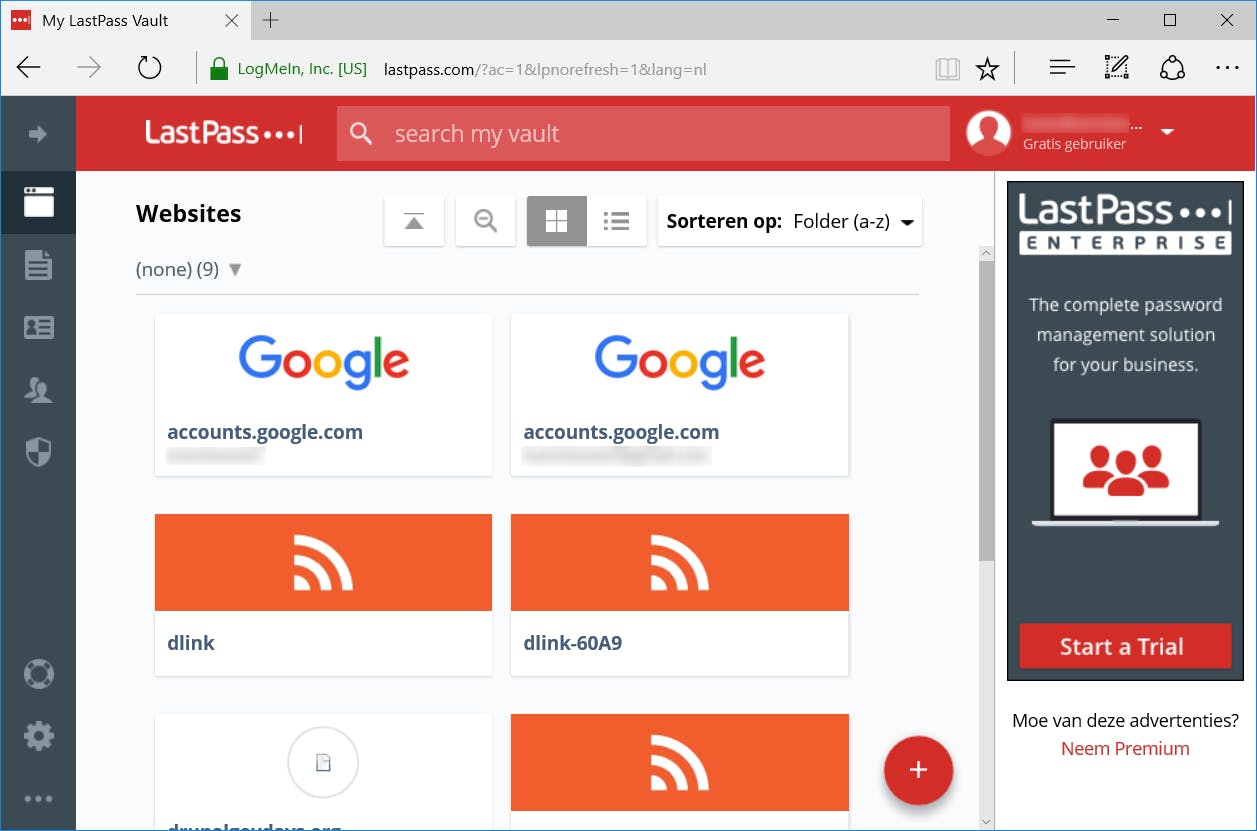The height and width of the screenshot is (831, 1257).
Task: Click the Start a Trial button
Action: click(1125, 646)
